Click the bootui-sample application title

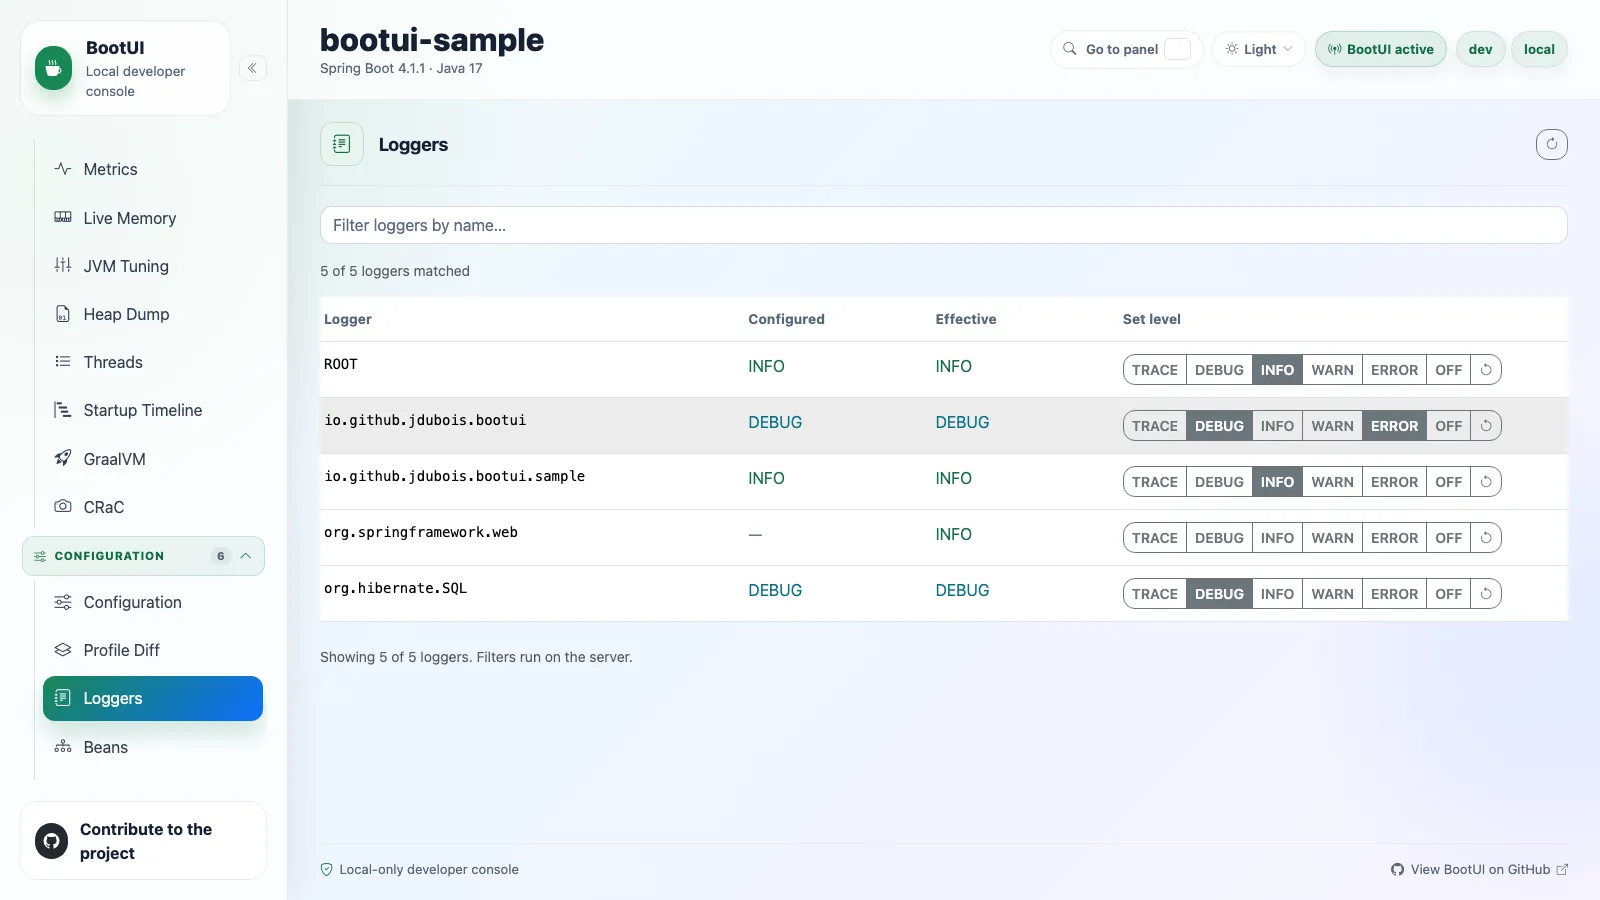tap(432, 40)
